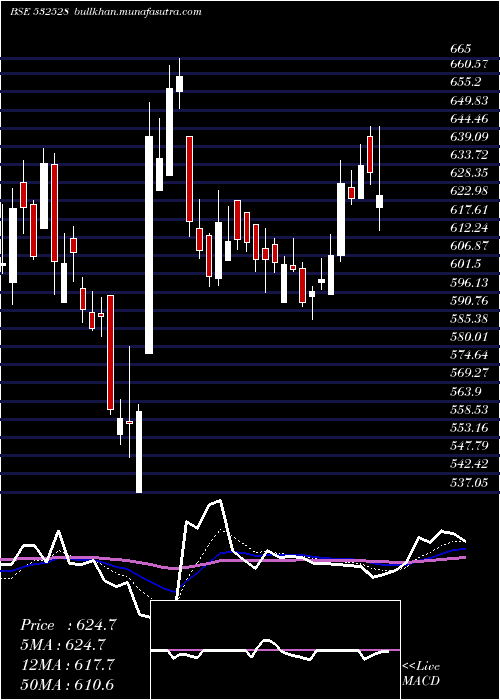Click the 612.24 price level label
The width and height of the screenshot is (500, 700).
[x=469, y=228]
